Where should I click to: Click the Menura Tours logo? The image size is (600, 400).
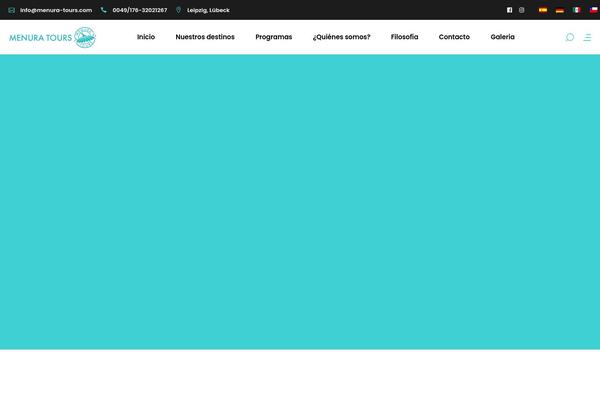[x=52, y=37]
